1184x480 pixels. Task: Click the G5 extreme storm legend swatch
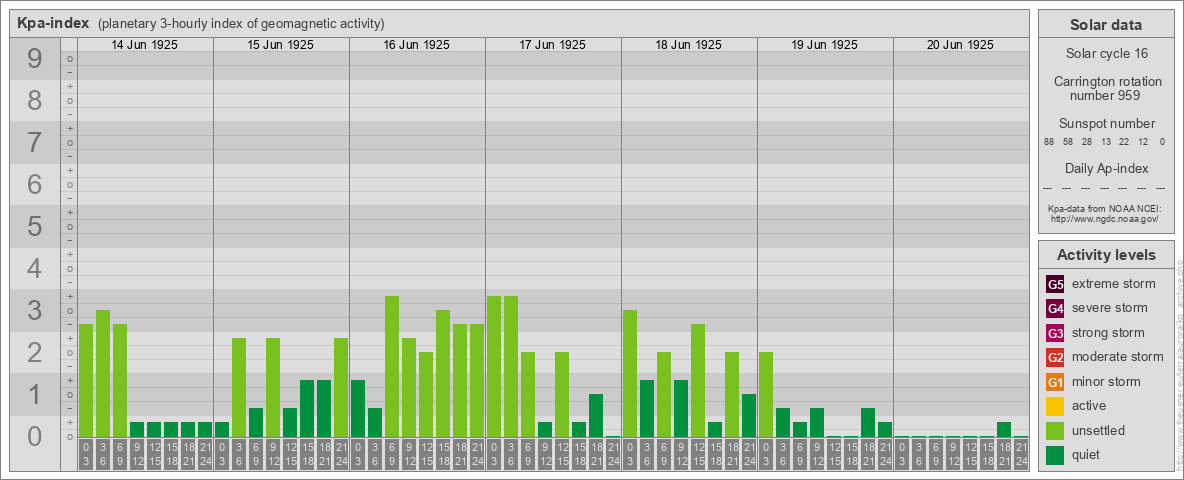(x=1055, y=285)
